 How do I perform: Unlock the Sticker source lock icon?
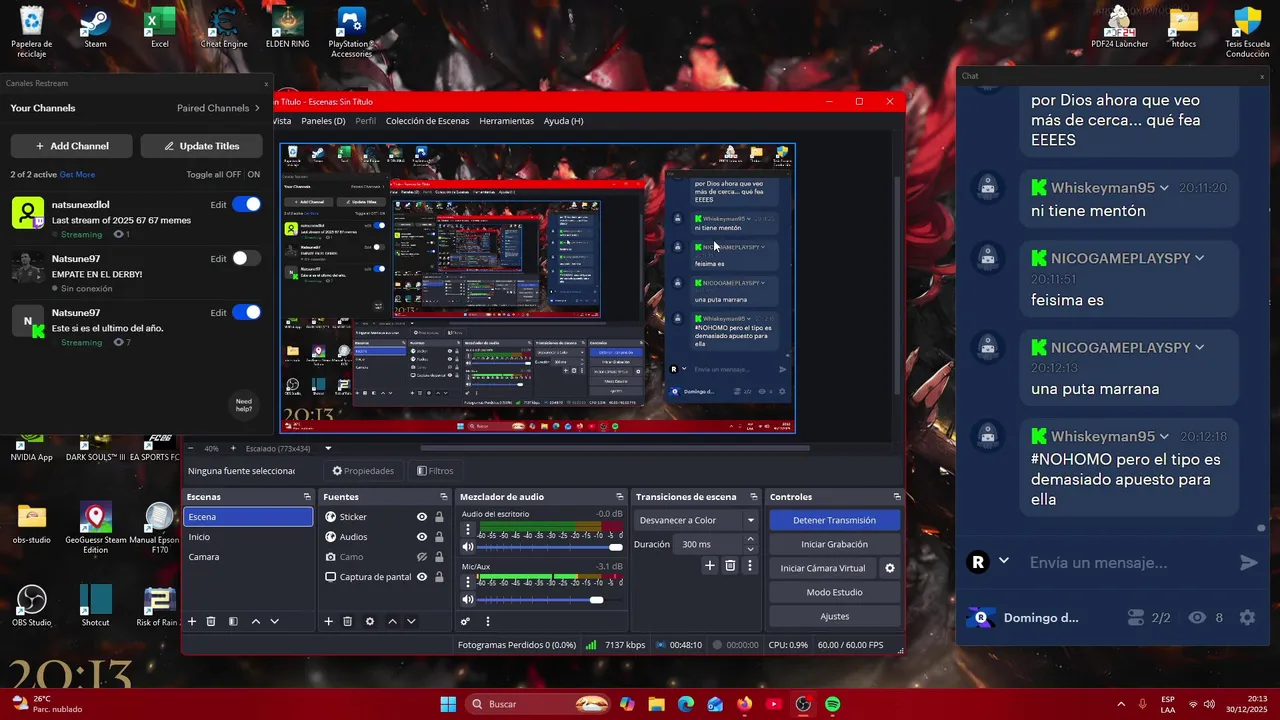pos(439,517)
